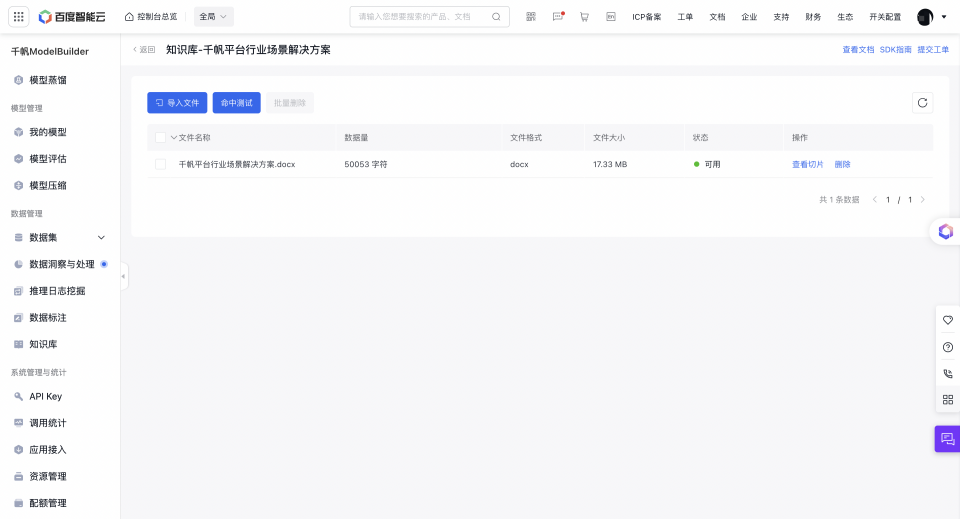Open the purple feedback chat button
960x519 pixels.
coord(947,439)
